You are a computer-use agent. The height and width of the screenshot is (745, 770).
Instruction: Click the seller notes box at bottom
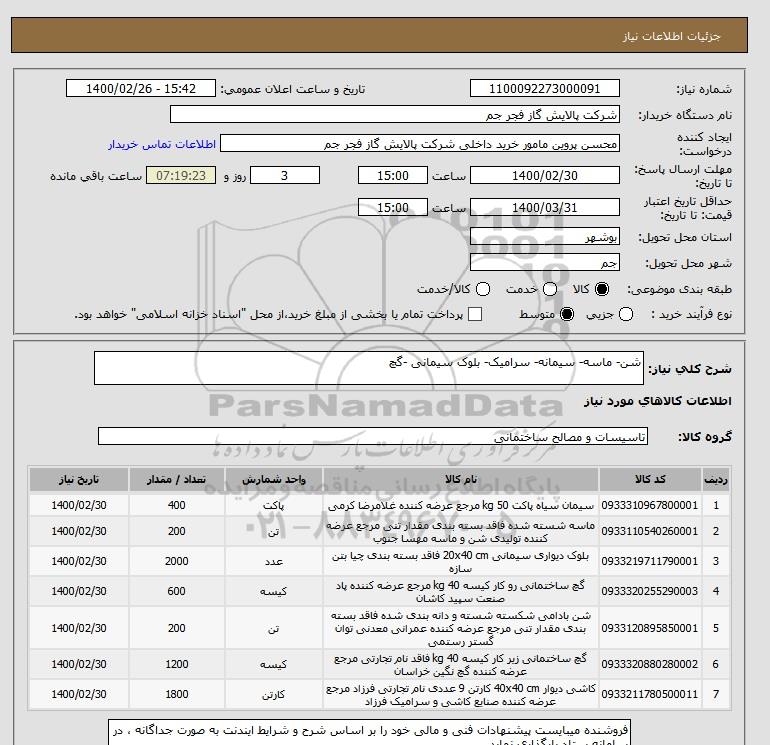(368, 732)
